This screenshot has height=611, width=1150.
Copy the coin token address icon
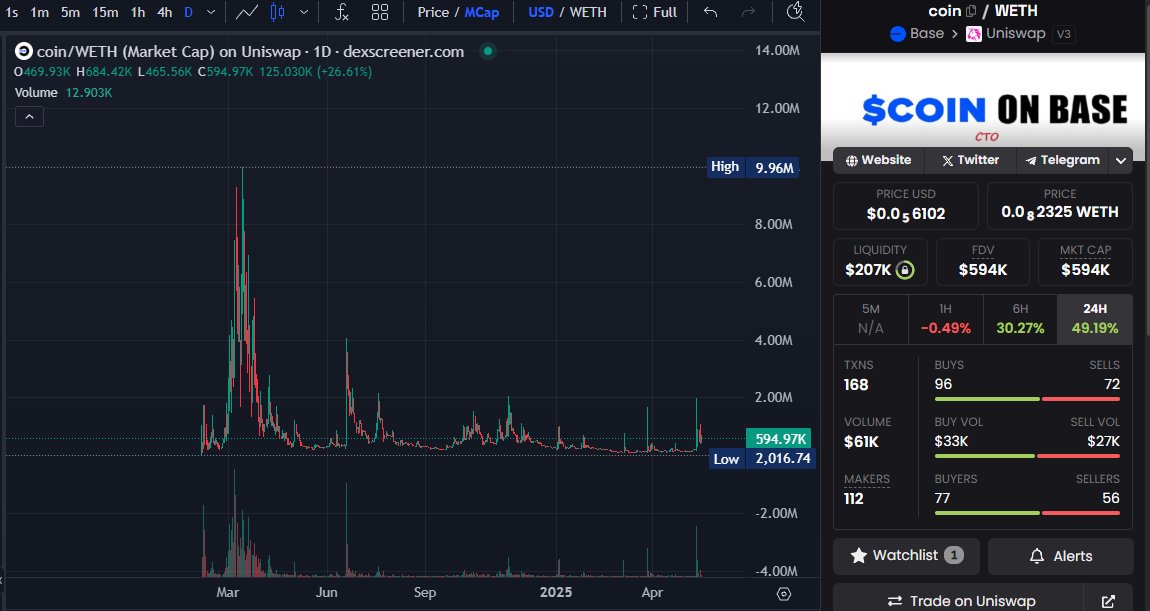[972, 11]
